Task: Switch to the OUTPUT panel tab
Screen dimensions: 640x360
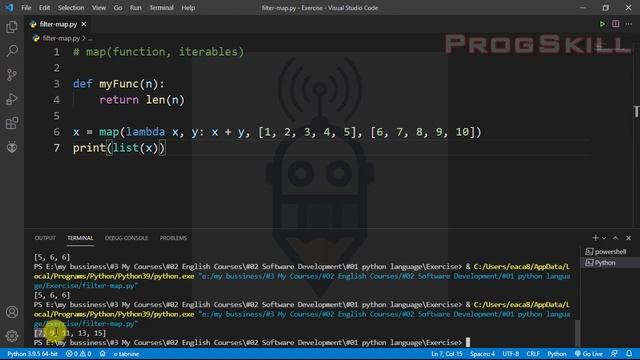Action: click(x=45, y=238)
